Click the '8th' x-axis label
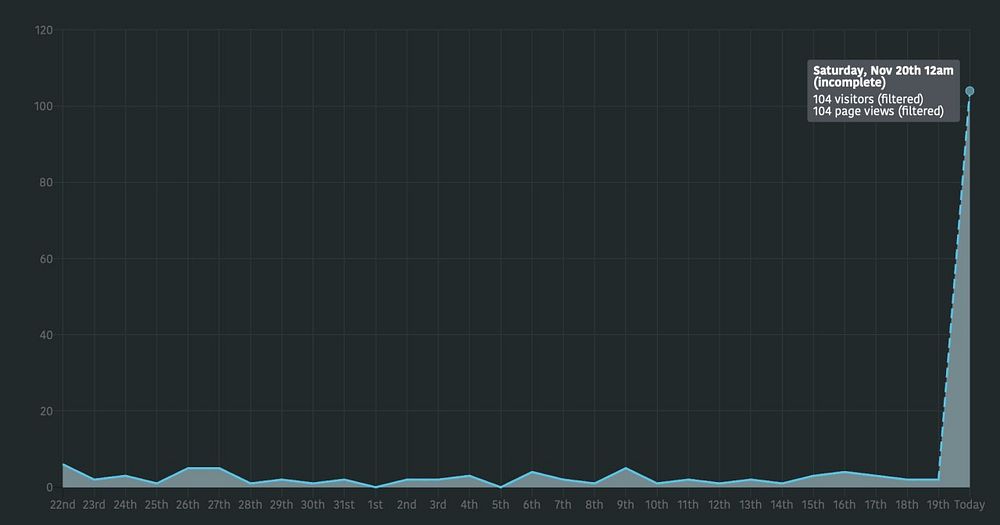 594,505
